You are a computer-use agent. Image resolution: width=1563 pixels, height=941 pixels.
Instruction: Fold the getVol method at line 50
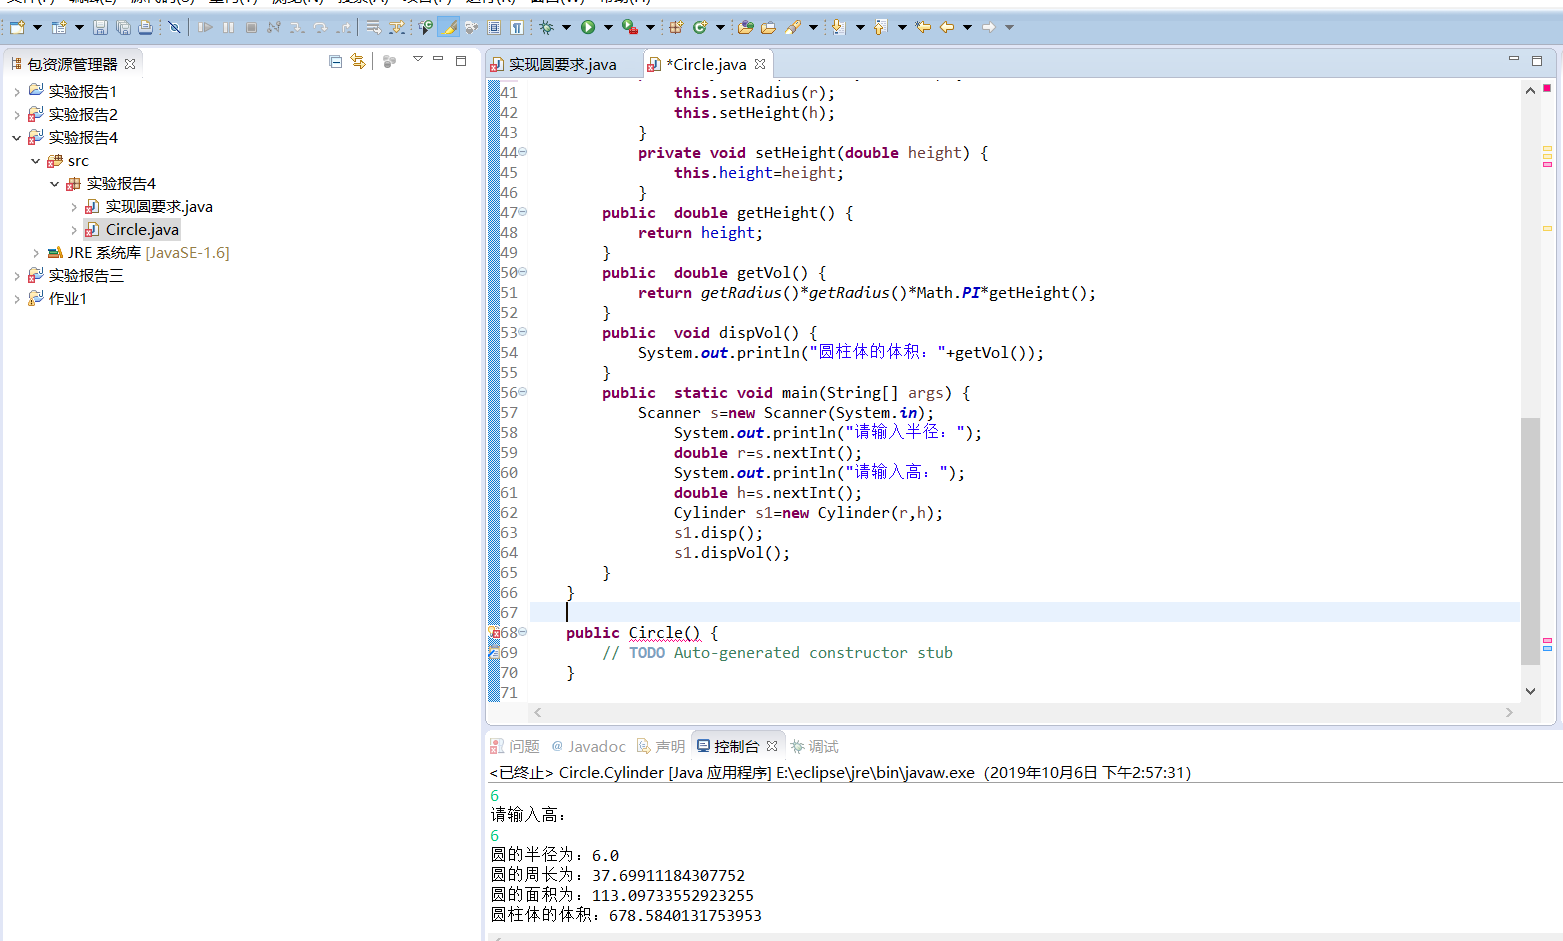pos(523,272)
